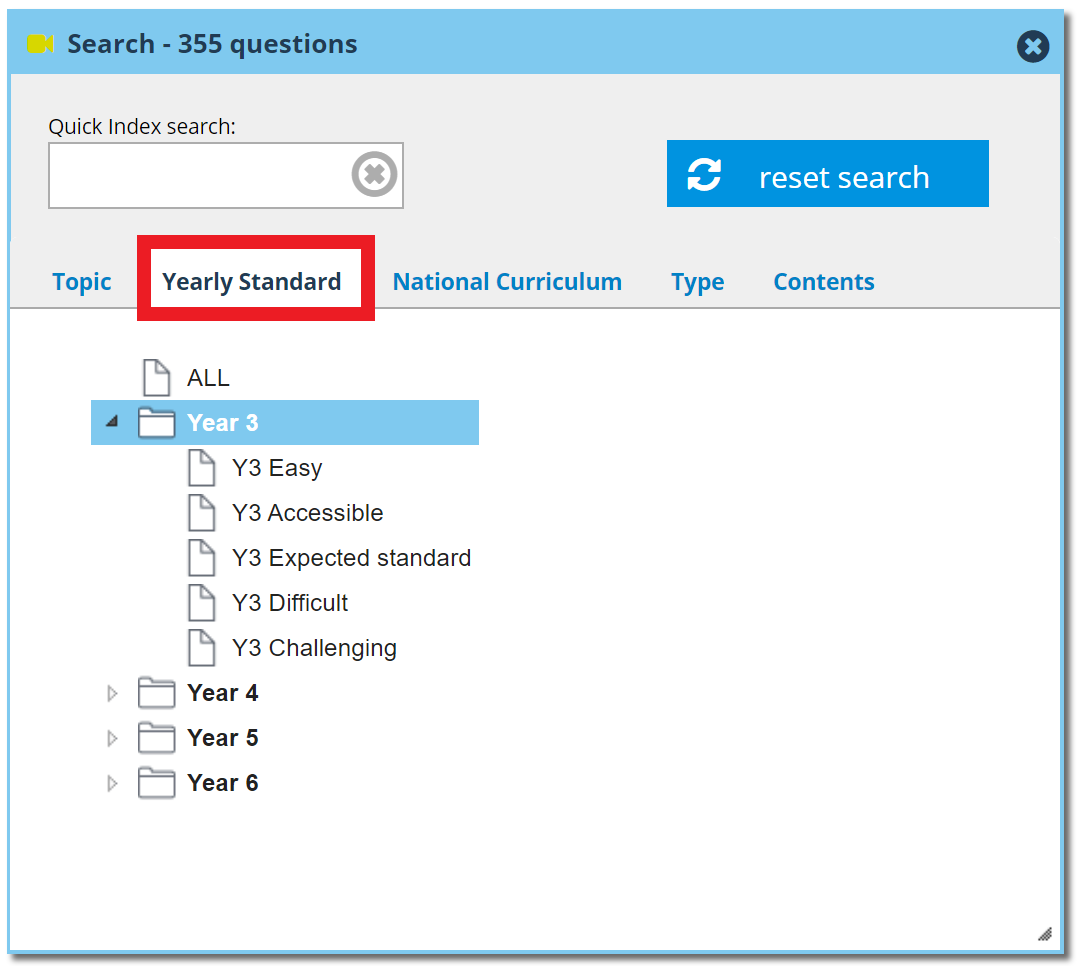Click the Year 4 folder icon

pos(157,693)
